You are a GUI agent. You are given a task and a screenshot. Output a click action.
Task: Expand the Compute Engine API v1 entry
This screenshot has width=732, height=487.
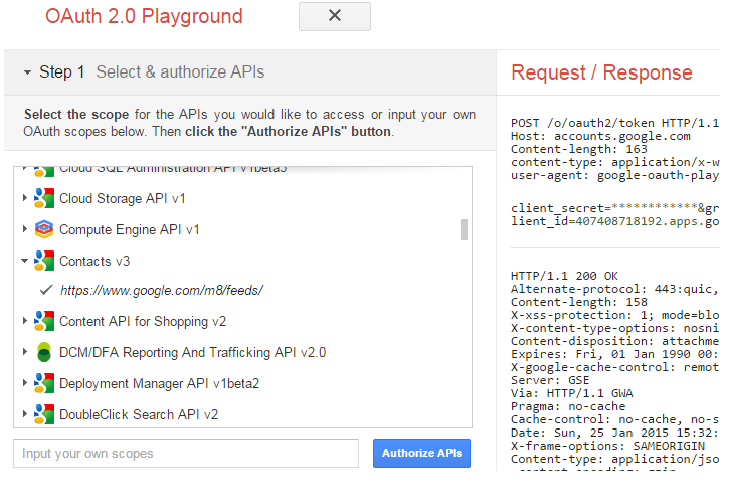coord(25,229)
